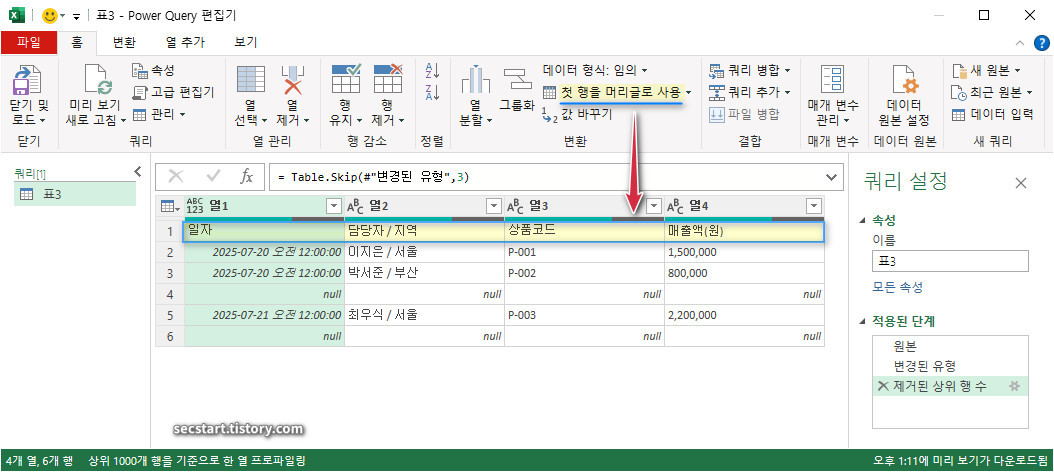Open the 모든 속성 link

(x=897, y=287)
